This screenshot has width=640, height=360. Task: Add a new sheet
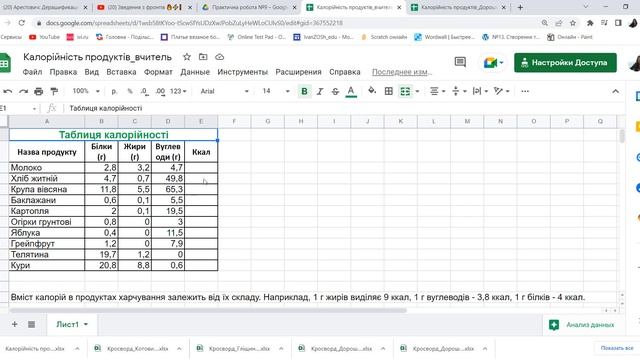(x=15, y=324)
